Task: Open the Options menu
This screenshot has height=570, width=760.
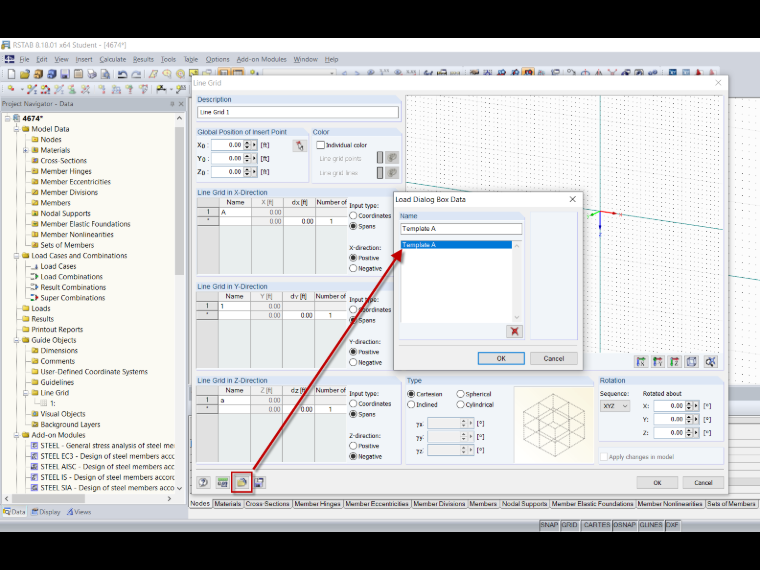Action: (x=217, y=59)
